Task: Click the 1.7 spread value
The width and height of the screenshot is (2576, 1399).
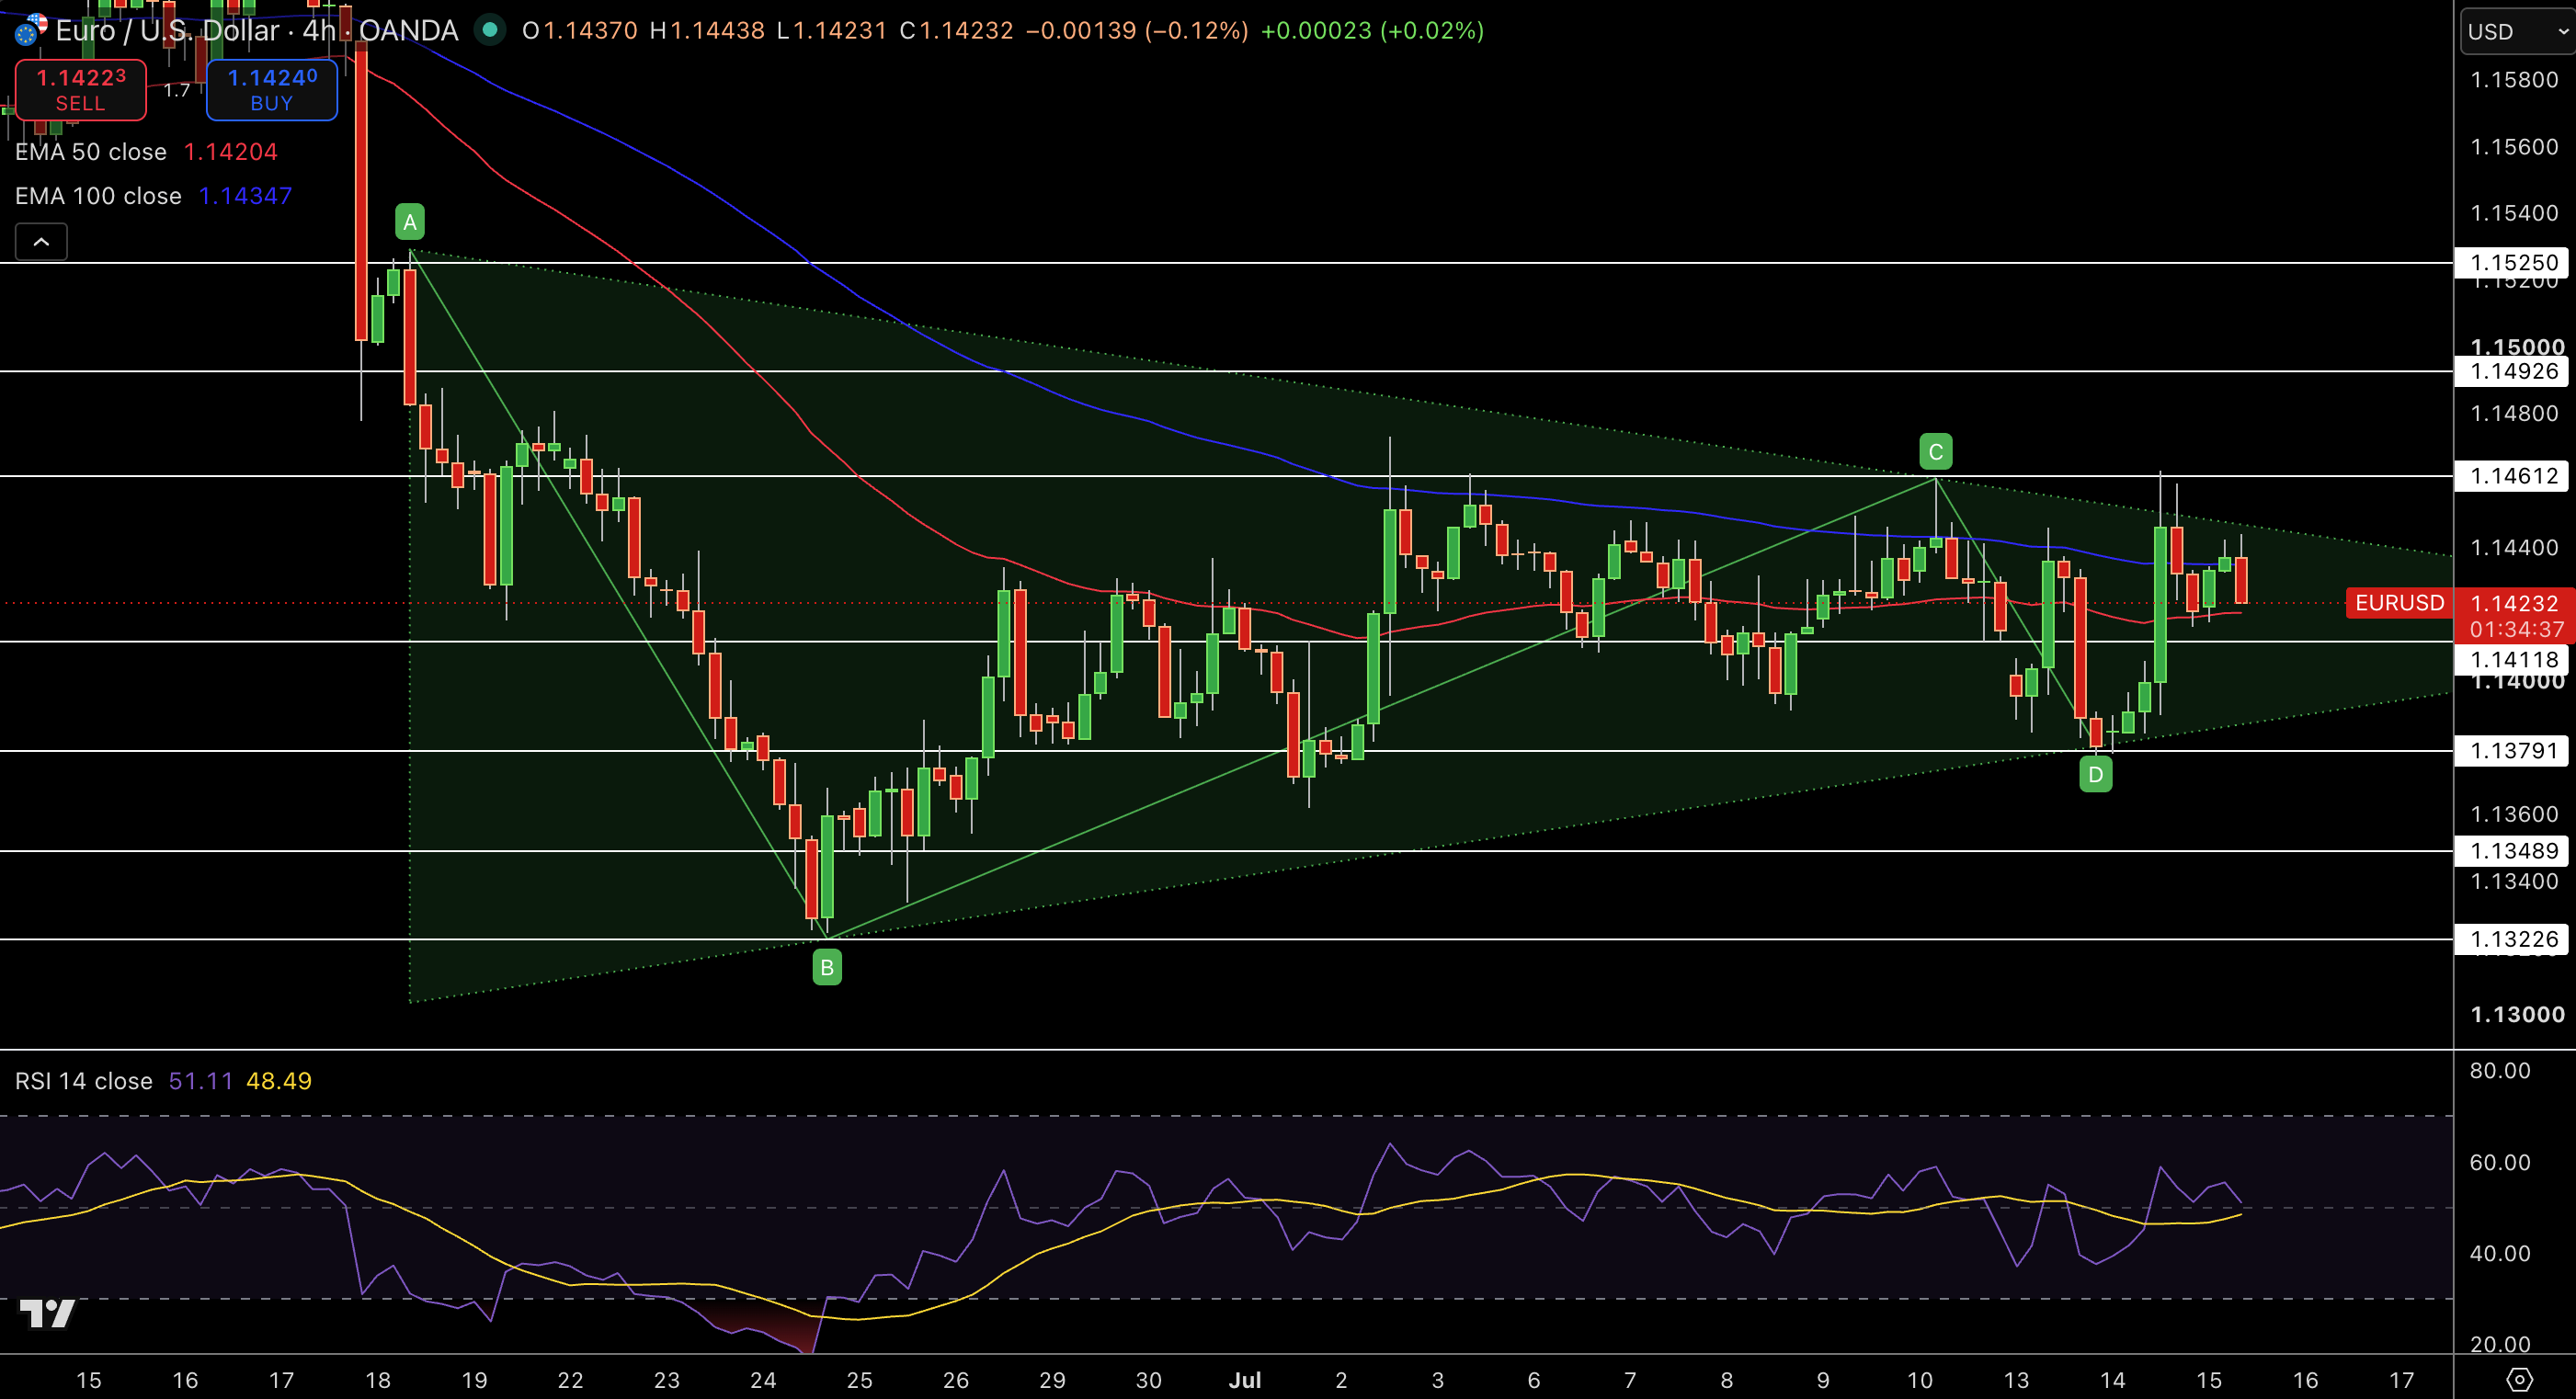Action: point(177,91)
